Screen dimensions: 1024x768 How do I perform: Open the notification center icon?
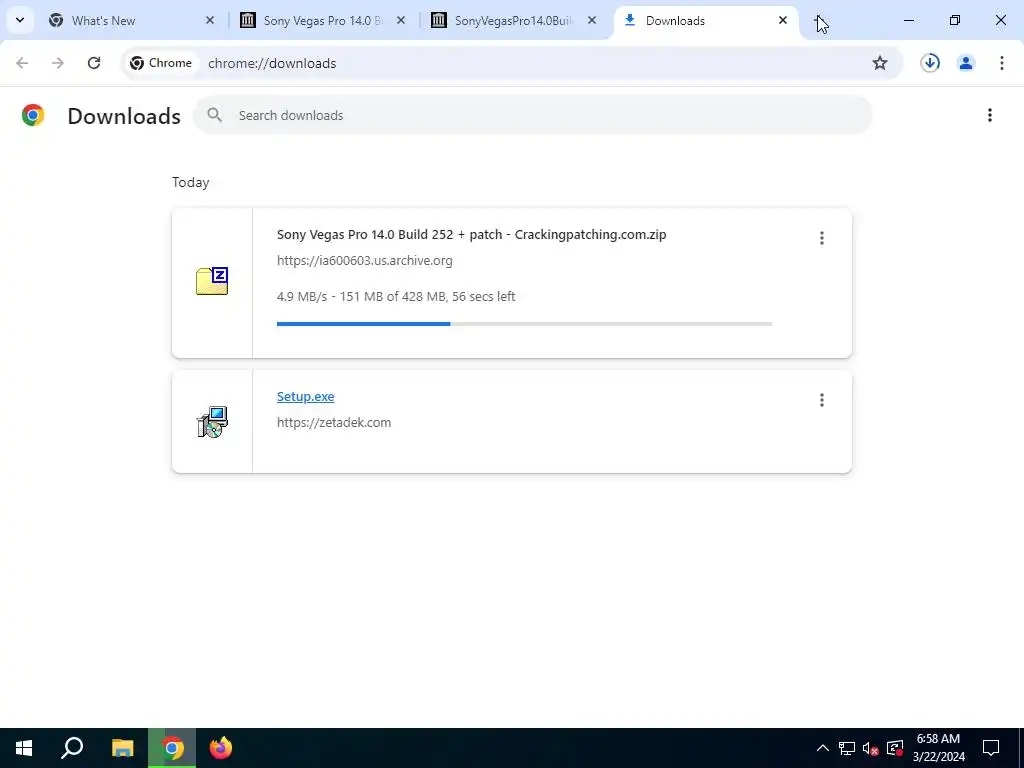click(991, 748)
